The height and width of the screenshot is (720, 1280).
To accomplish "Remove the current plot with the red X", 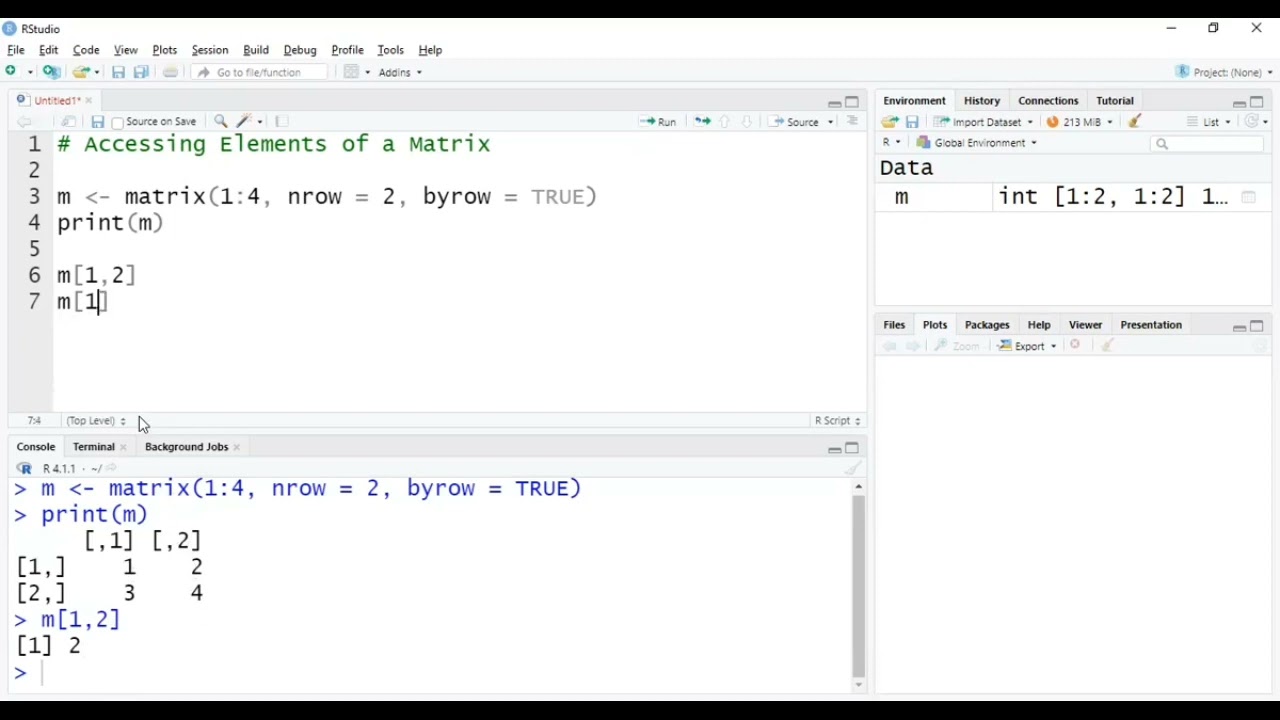I will pos(1076,346).
